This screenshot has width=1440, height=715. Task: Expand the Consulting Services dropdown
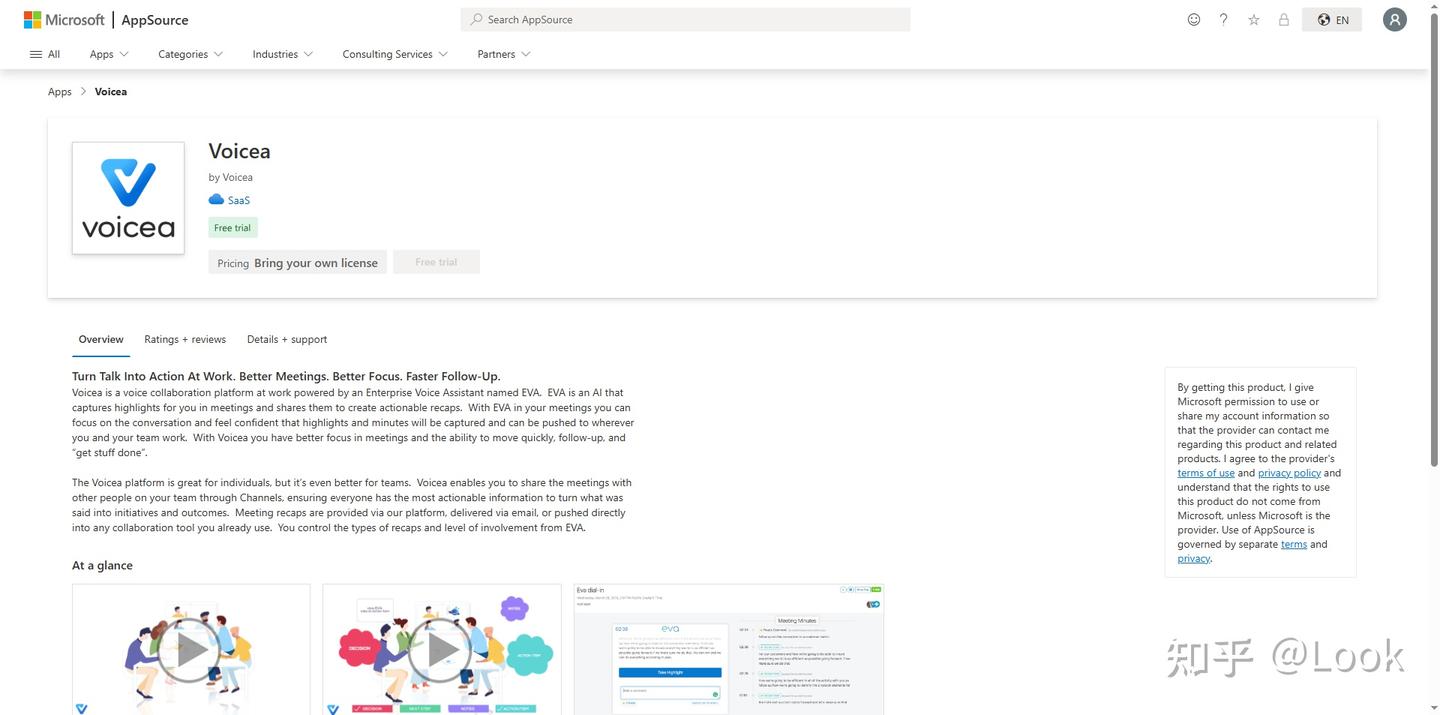(x=395, y=54)
